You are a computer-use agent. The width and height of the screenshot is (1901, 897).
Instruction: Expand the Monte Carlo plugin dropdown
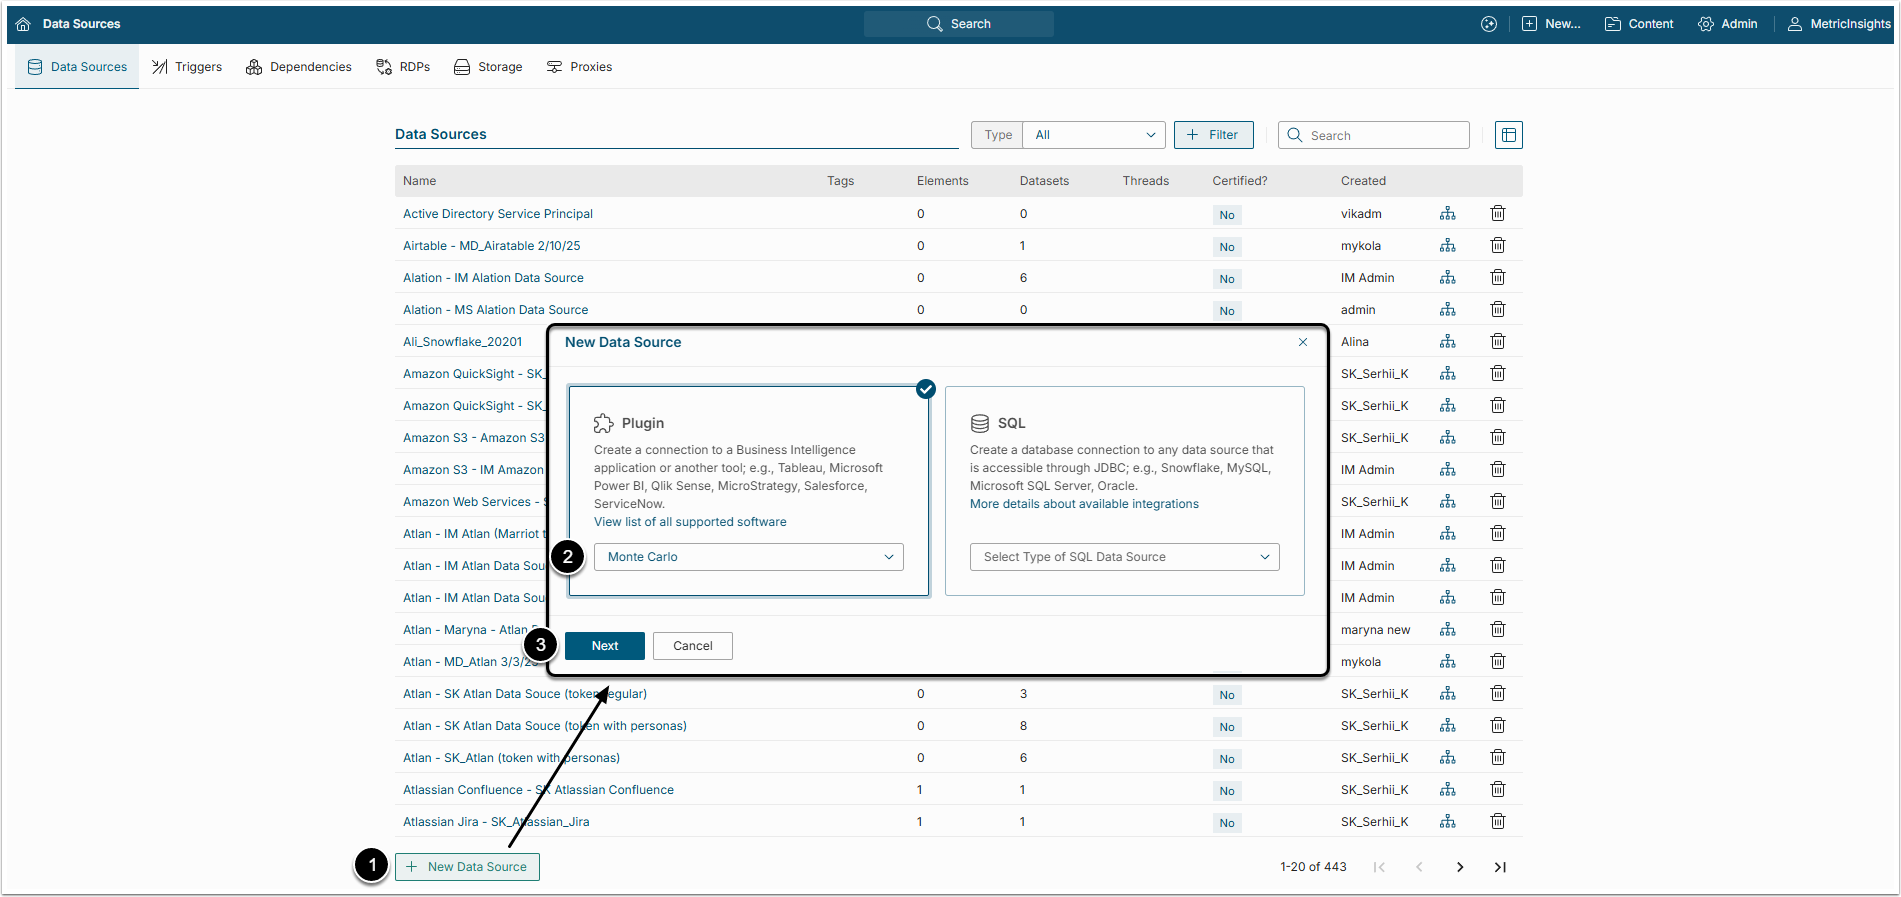coord(748,557)
